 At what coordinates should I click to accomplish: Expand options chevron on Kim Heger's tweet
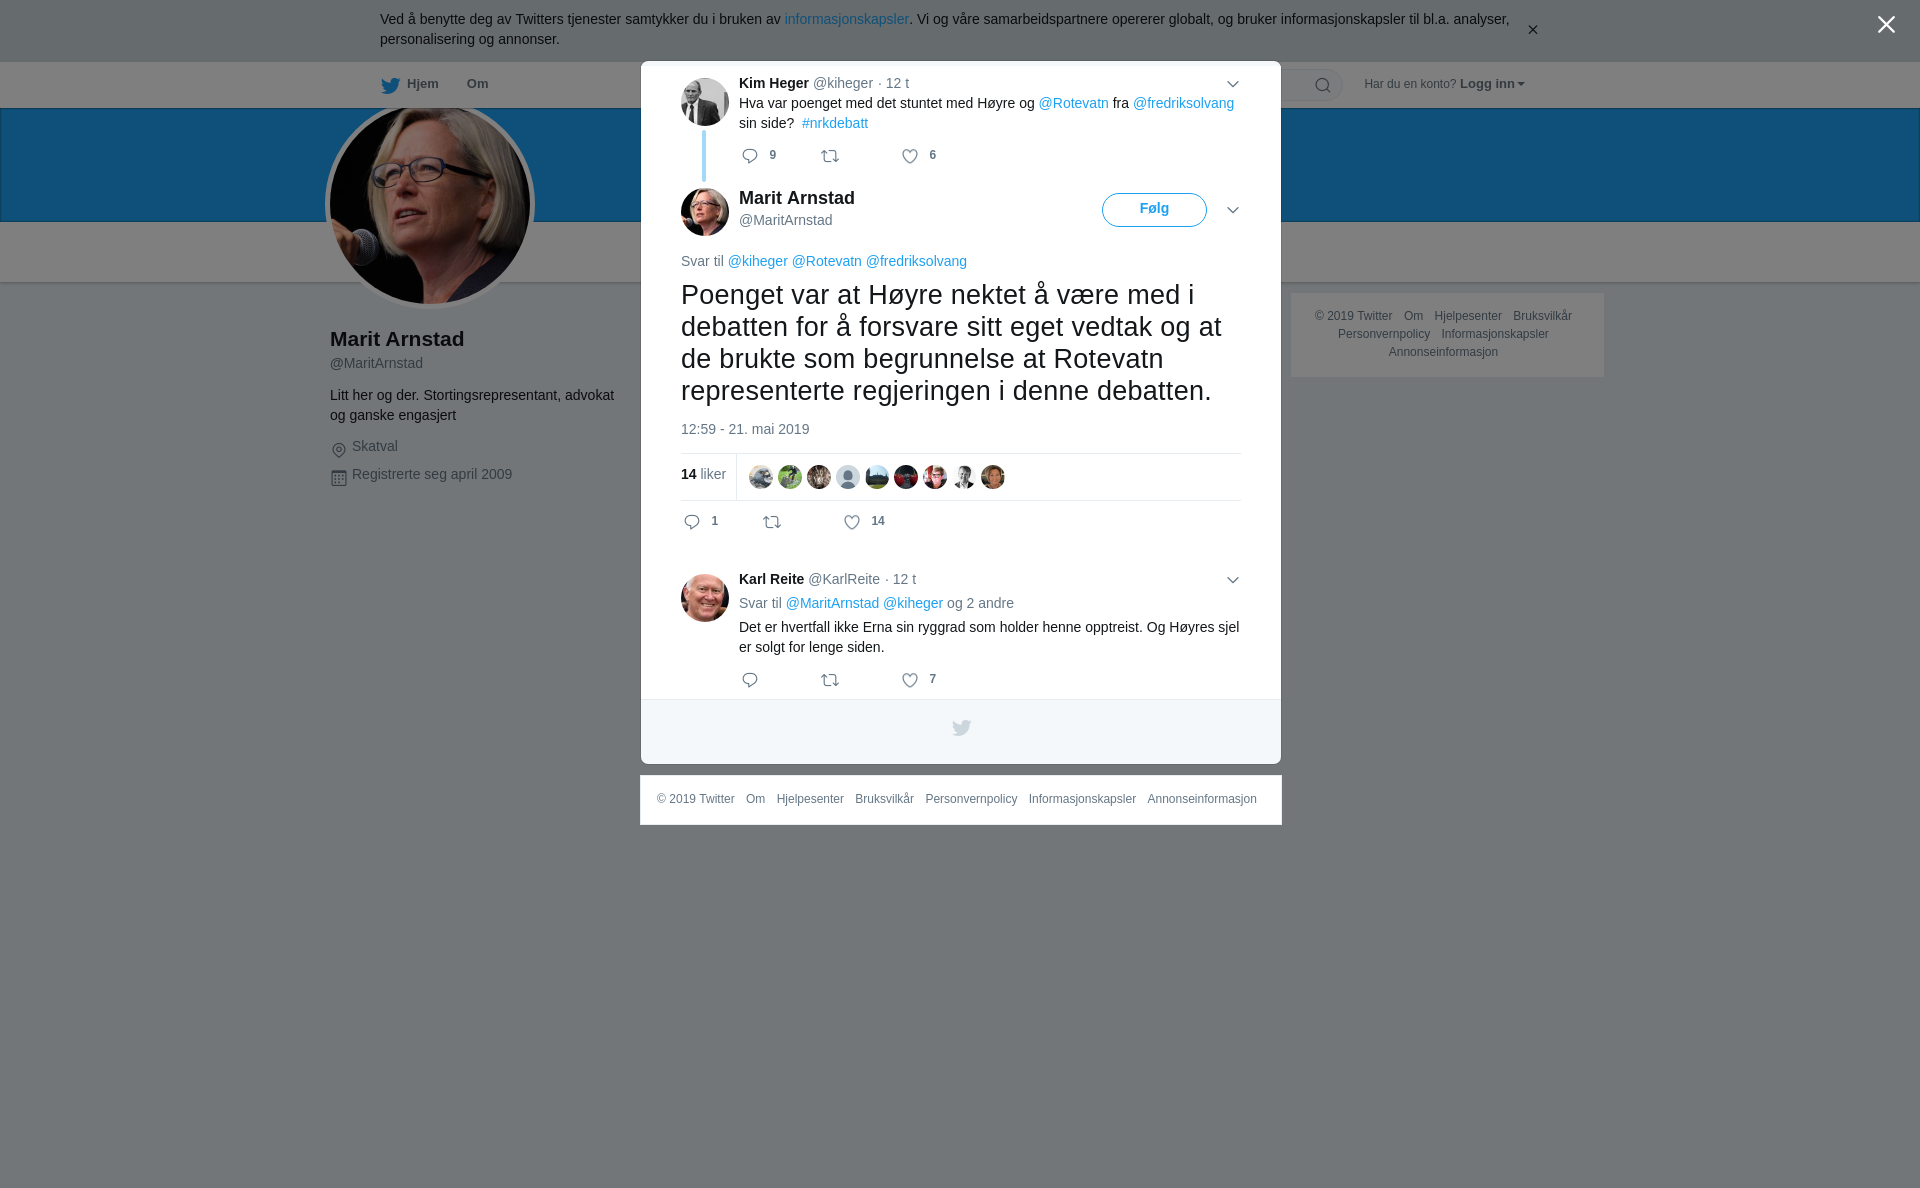pos(1233,85)
